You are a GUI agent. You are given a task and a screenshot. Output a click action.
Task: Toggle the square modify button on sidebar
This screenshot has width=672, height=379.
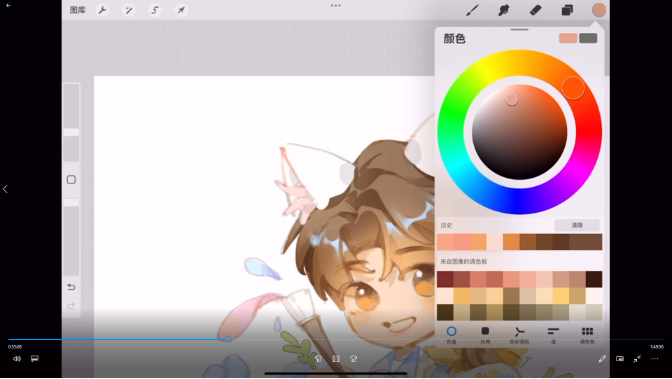coord(71,180)
